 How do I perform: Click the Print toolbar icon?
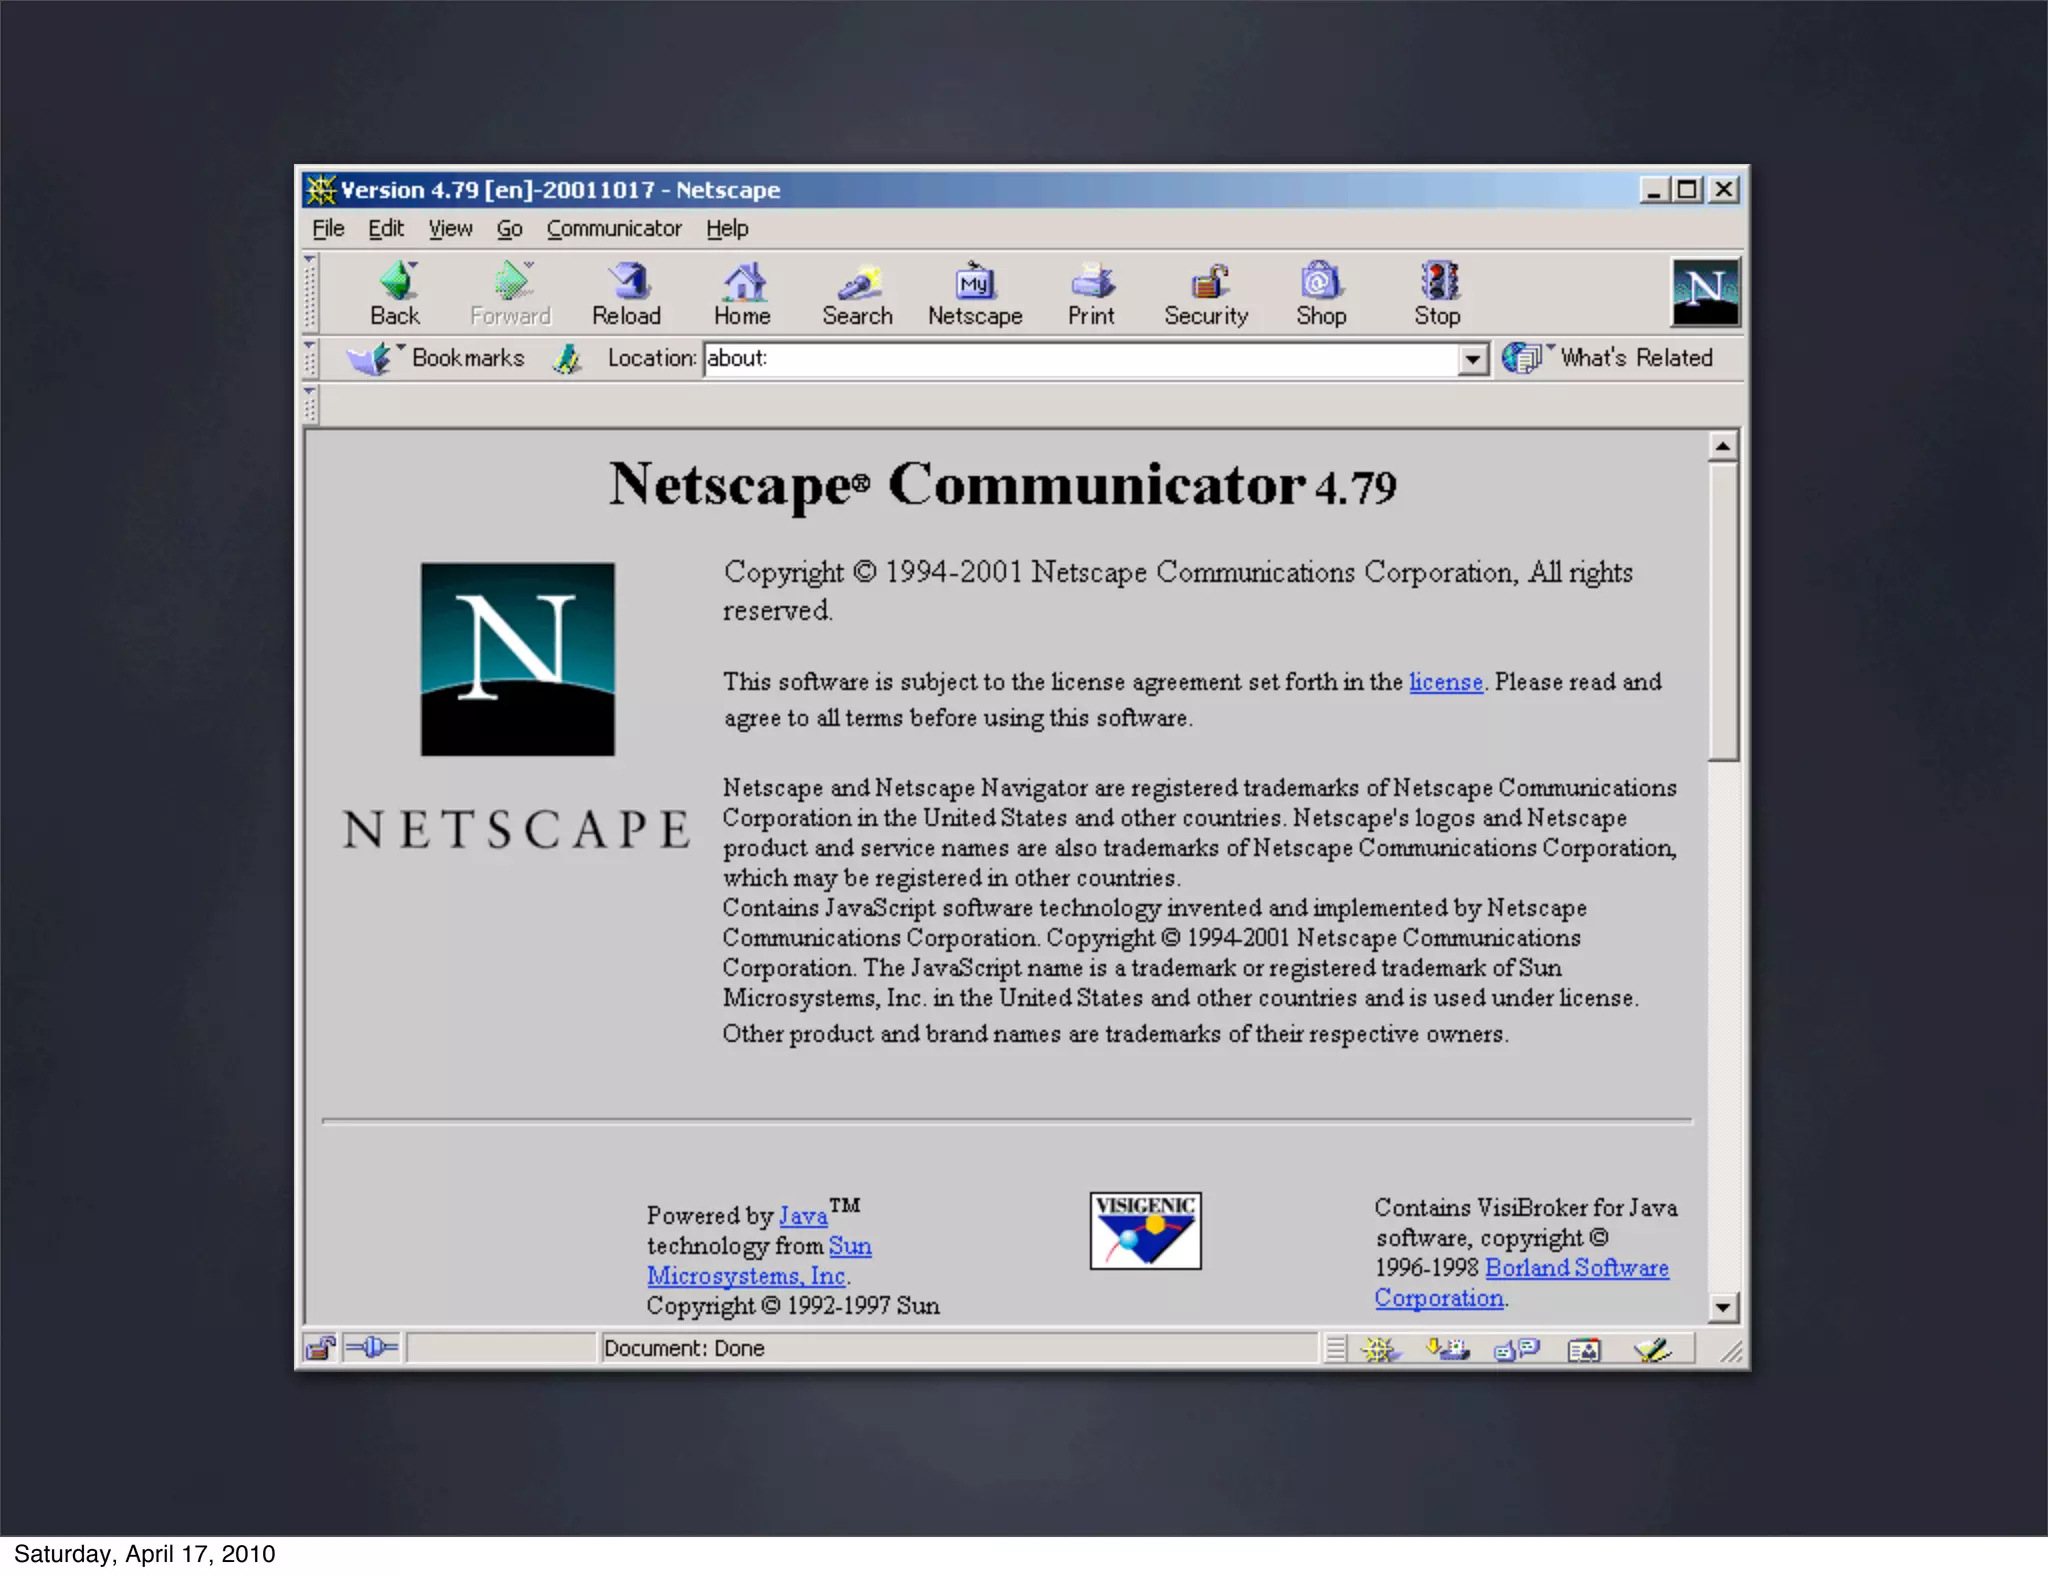click(x=1091, y=283)
